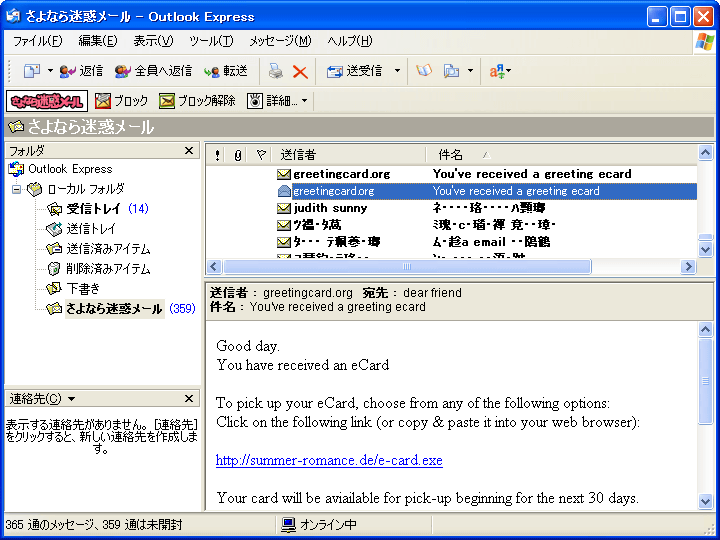720x540 pixels.
Task: Select さよなら迷惑メール folder in tree
Action: point(114,309)
